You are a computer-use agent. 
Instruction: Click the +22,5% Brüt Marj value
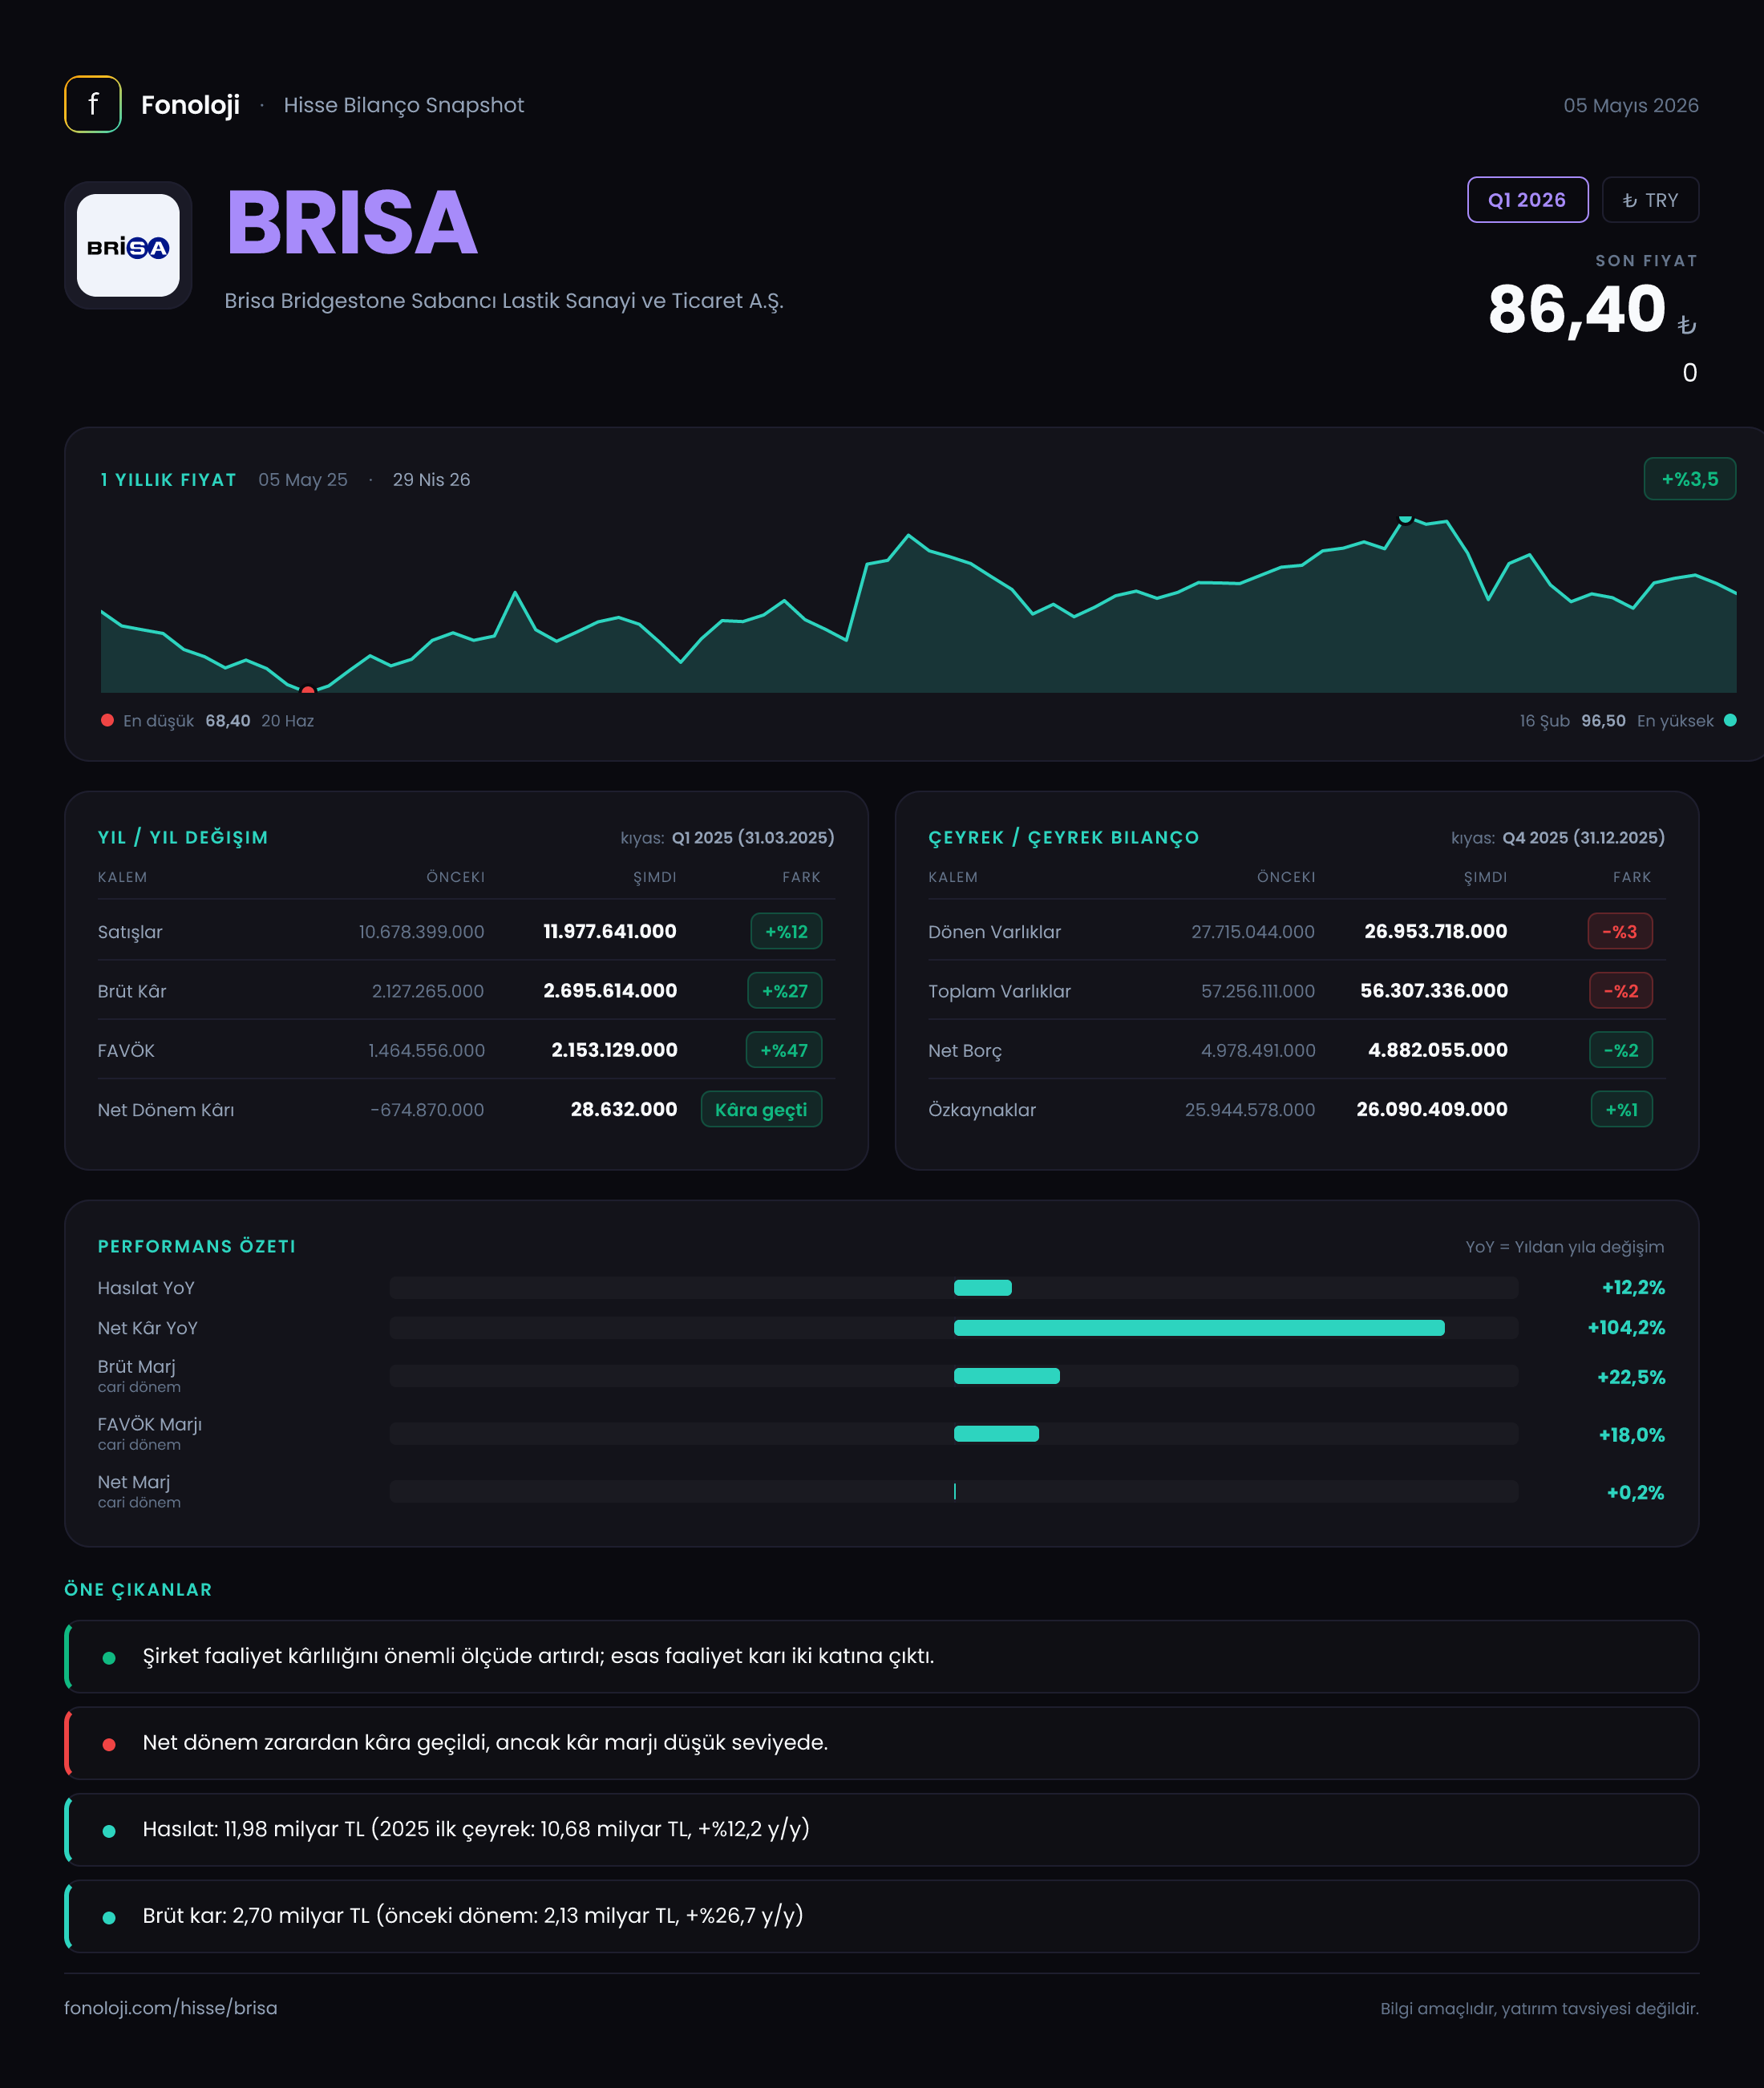coord(1631,1377)
